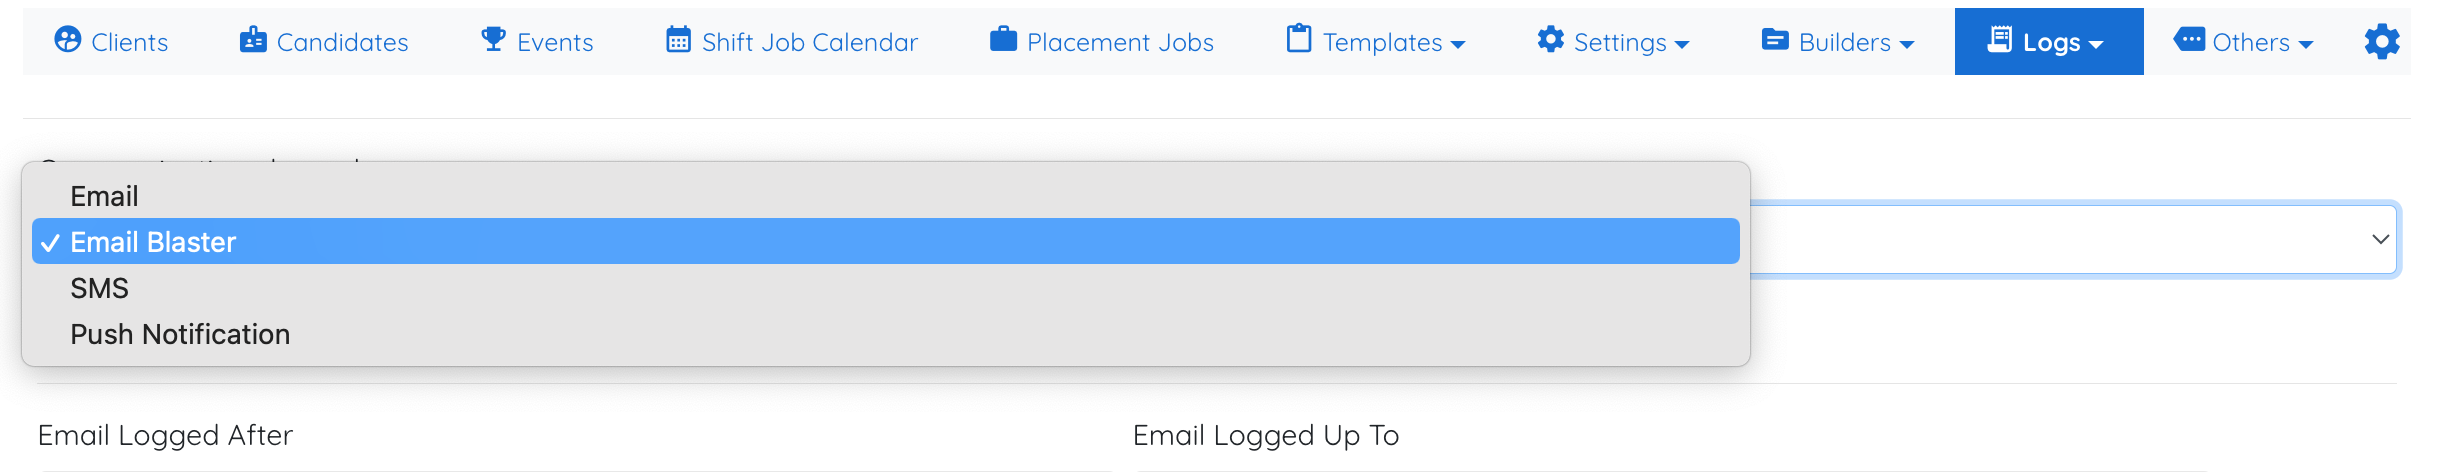Expand the Settings menu
Image resolution: width=2444 pixels, height=472 pixels.
coord(1613,42)
